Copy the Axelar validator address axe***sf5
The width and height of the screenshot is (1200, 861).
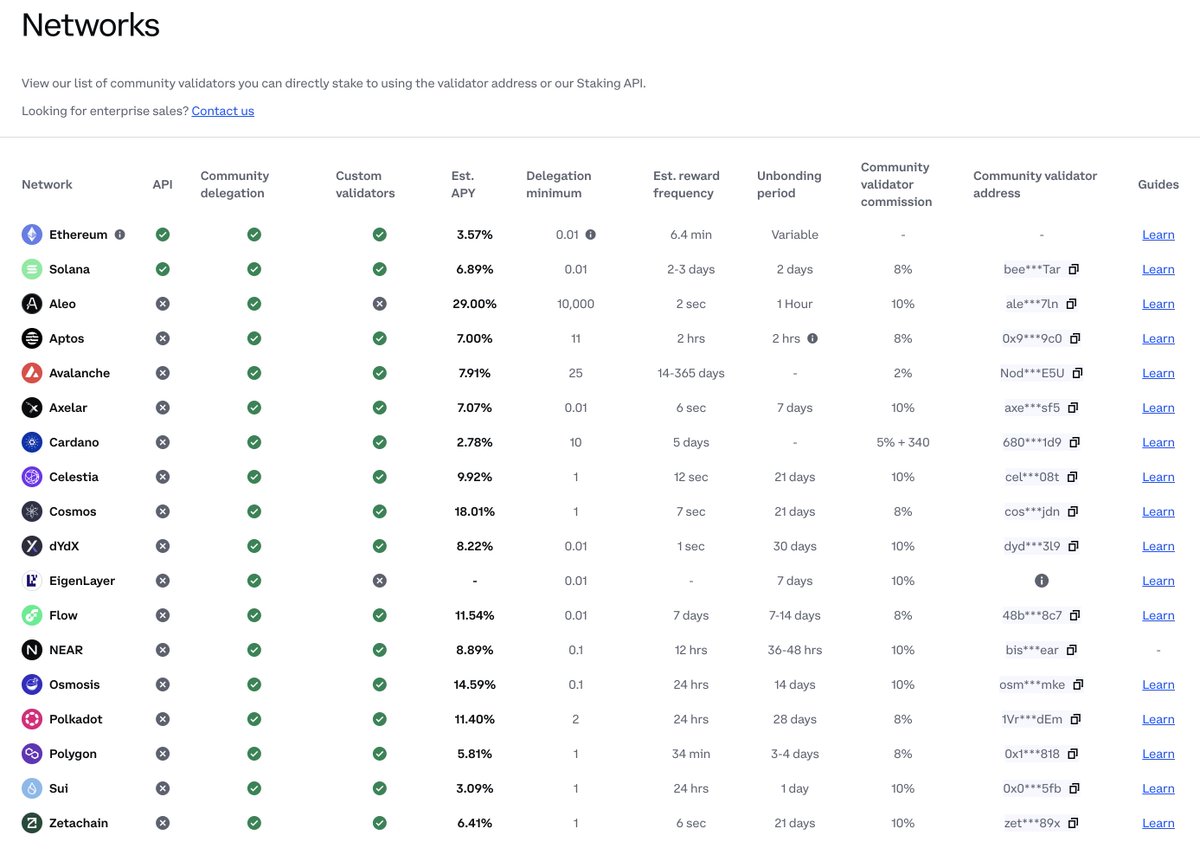click(1072, 408)
